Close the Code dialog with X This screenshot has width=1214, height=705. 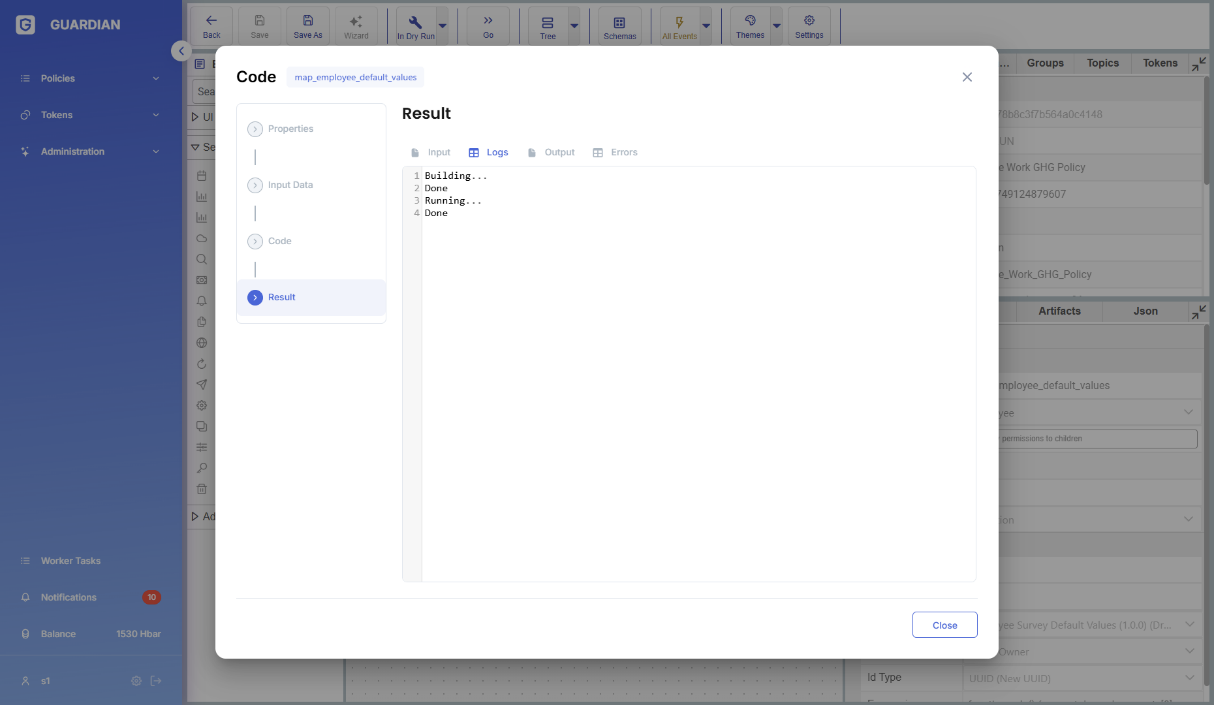pos(967,77)
